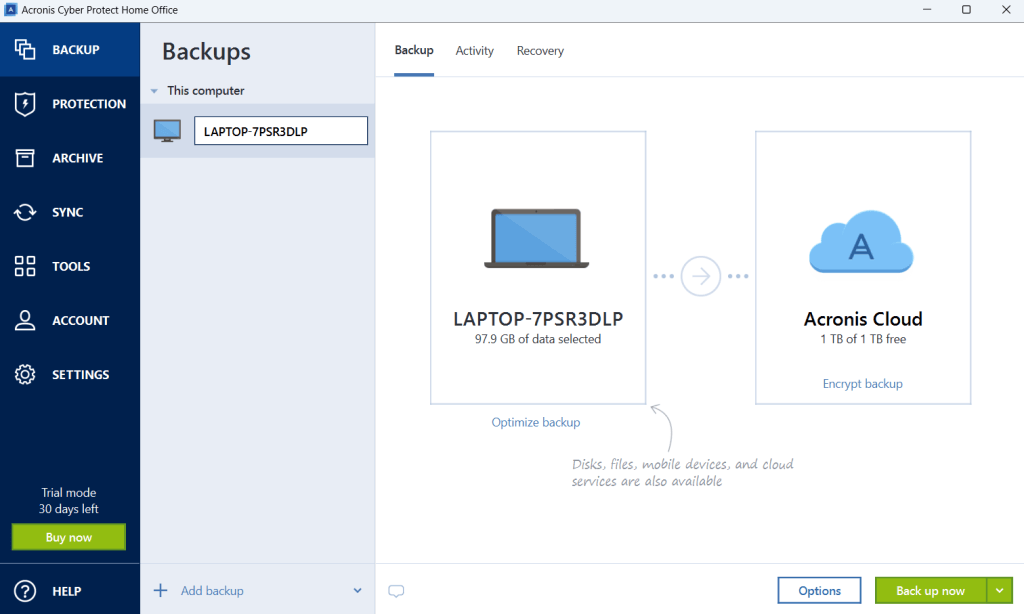Click the Help question mark icon
This screenshot has width=1024, height=614.
[25, 591]
